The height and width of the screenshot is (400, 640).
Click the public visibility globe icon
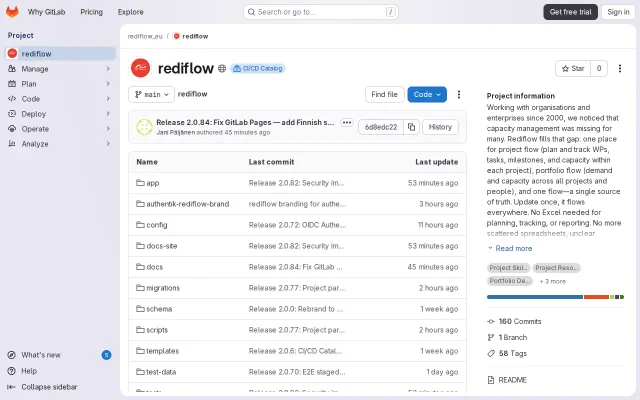[x=222, y=69]
